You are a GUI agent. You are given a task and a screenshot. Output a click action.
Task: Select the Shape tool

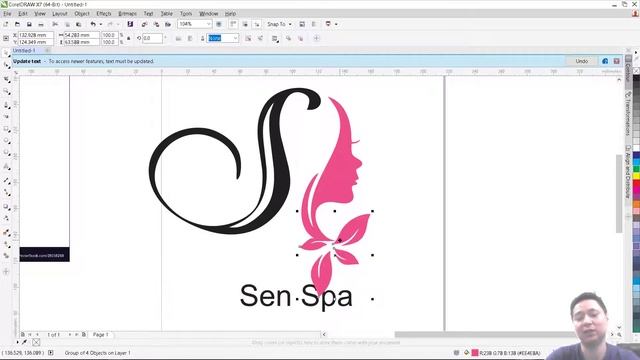pyautogui.click(x=6, y=65)
